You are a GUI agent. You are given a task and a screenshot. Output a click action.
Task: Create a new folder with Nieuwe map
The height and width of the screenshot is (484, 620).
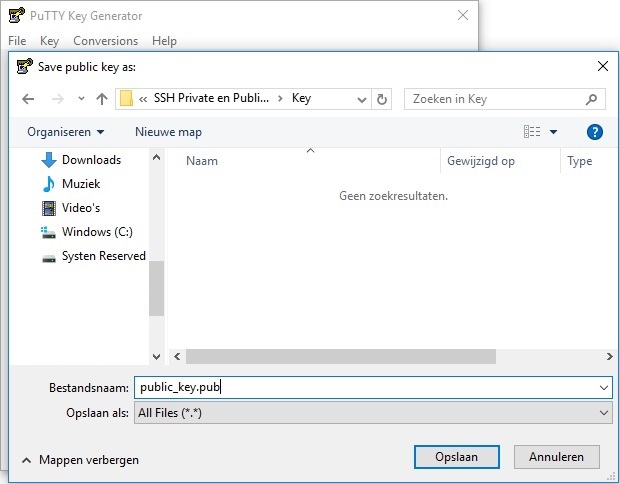click(168, 132)
